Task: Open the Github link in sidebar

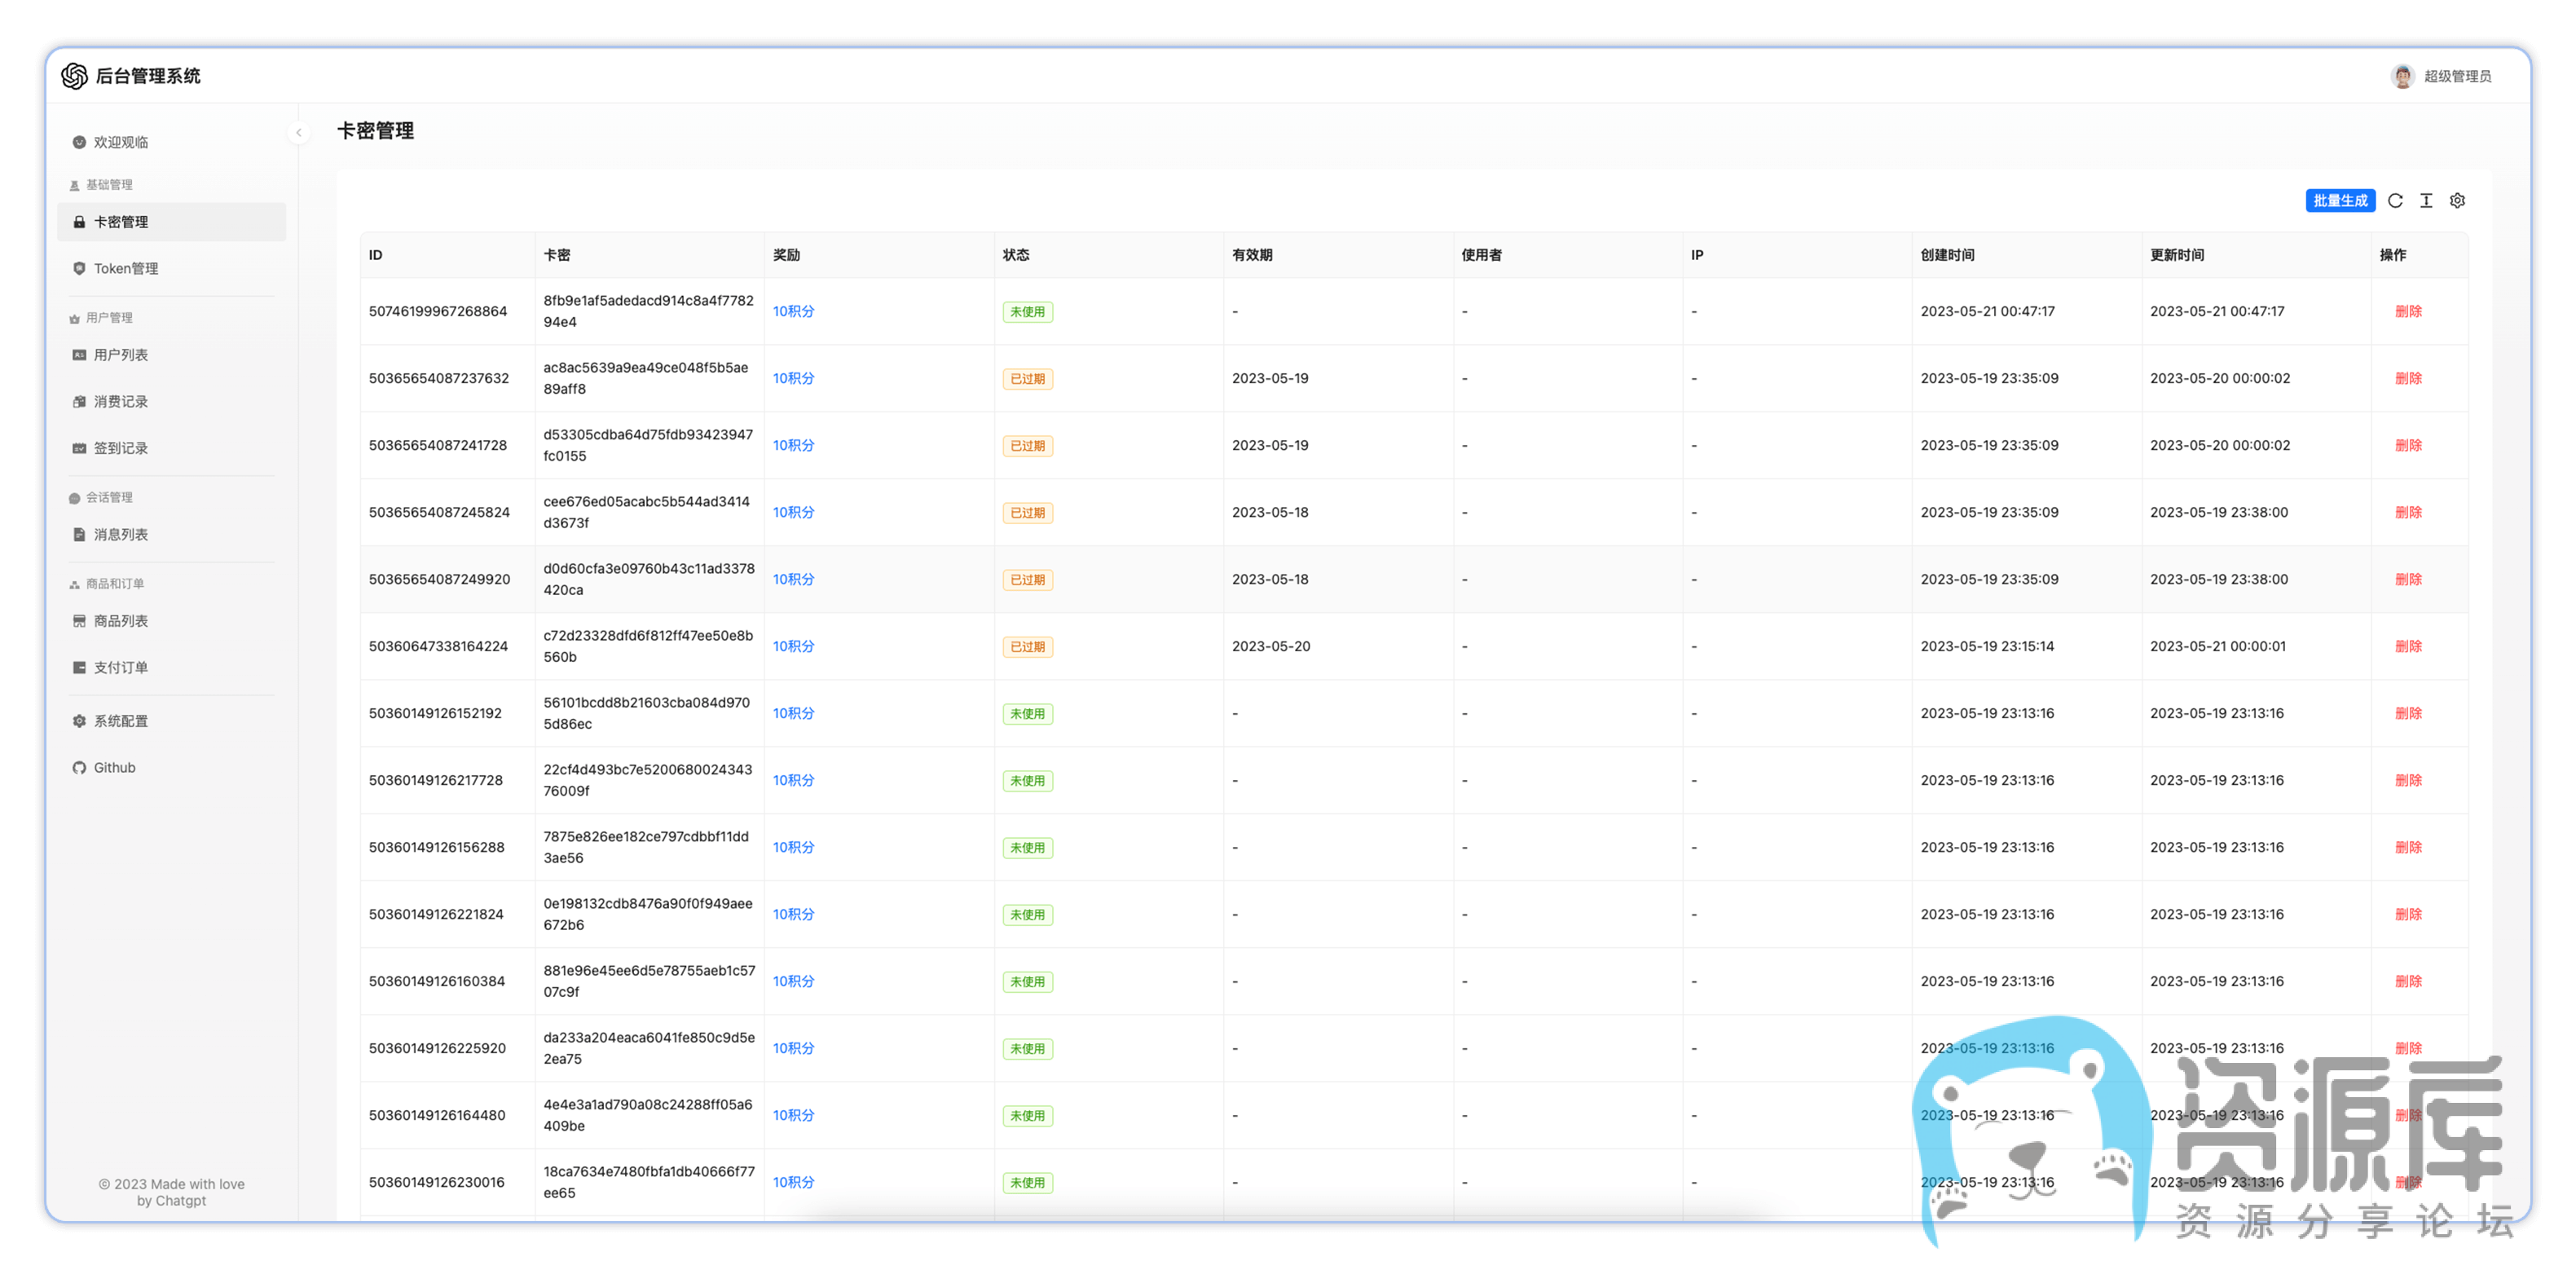Action: (x=114, y=768)
